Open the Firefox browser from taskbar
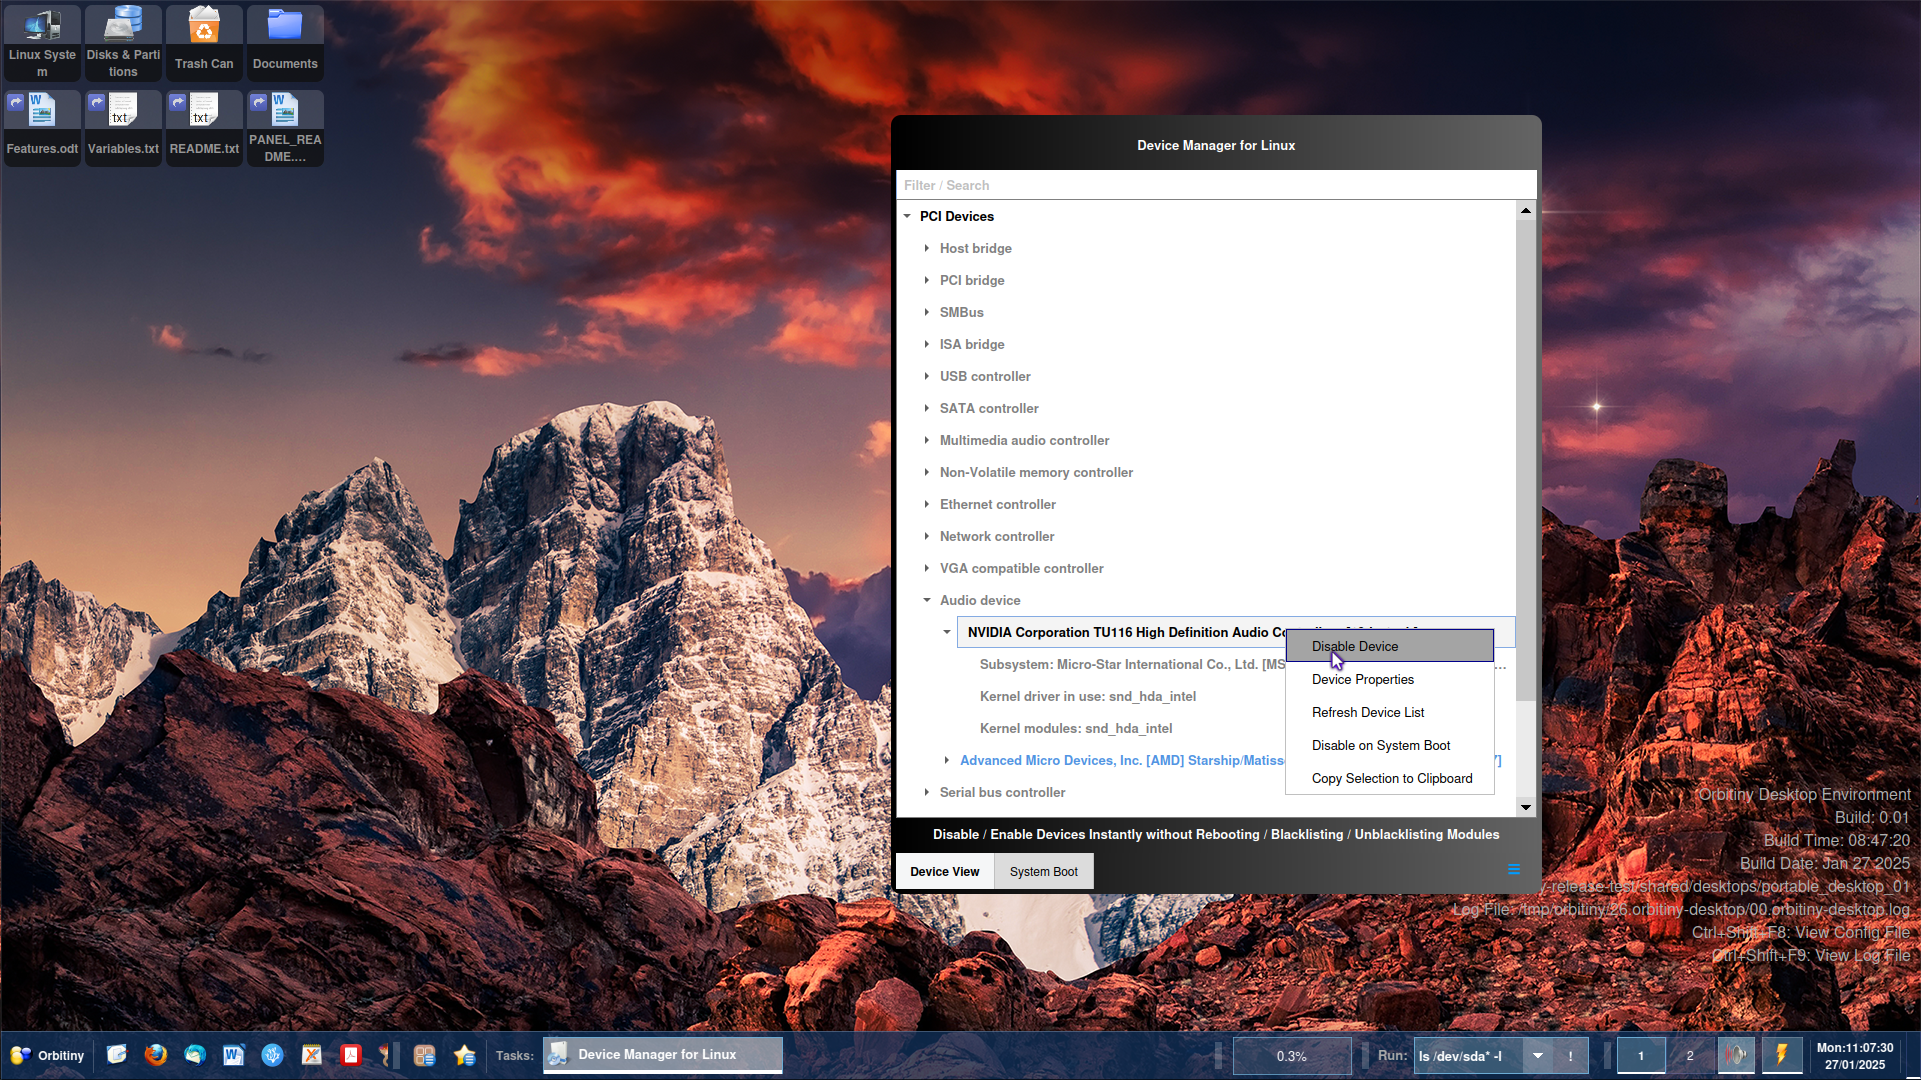The image size is (1921, 1080). click(155, 1055)
